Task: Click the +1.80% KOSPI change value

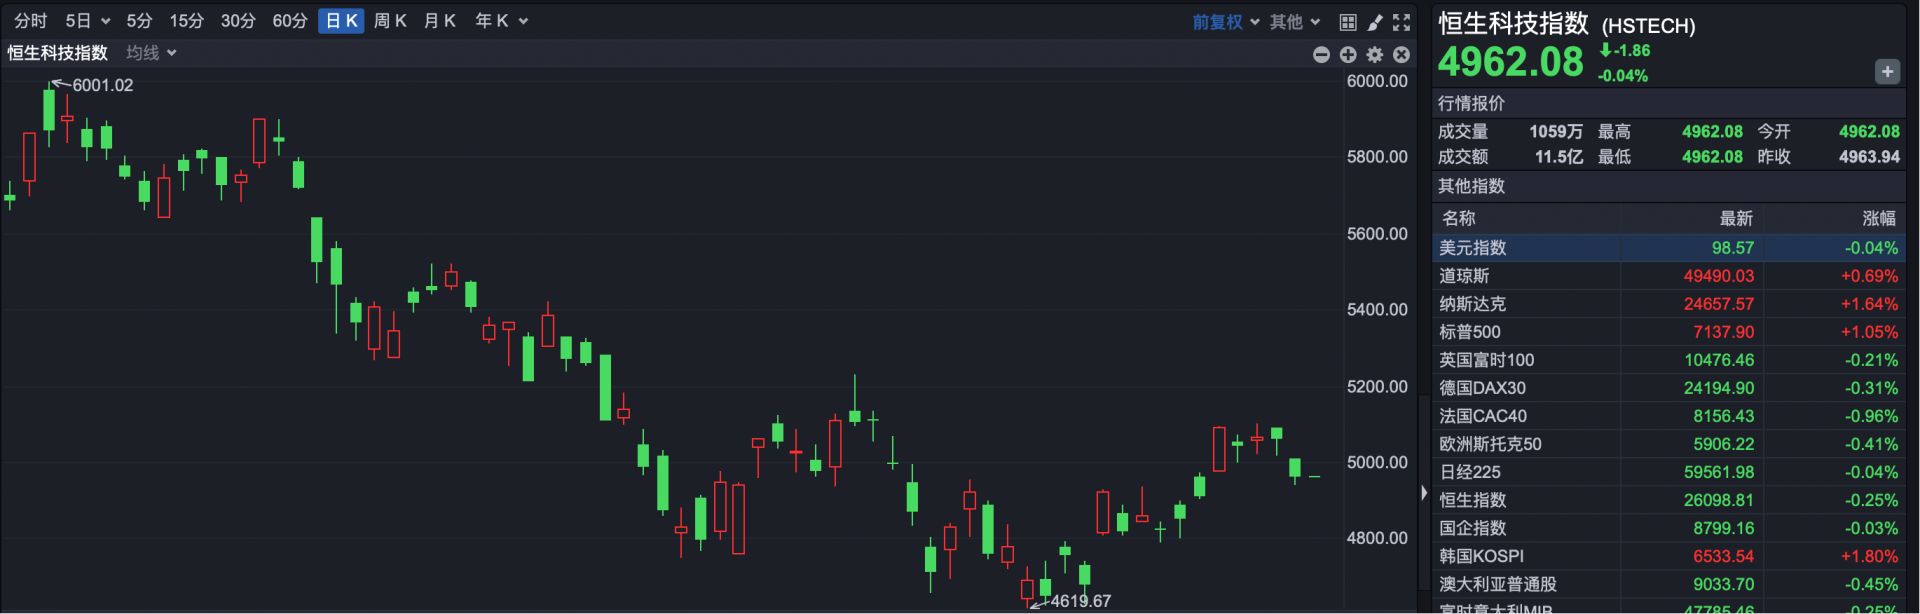Action: pyautogui.click(x=1869, y=556)
